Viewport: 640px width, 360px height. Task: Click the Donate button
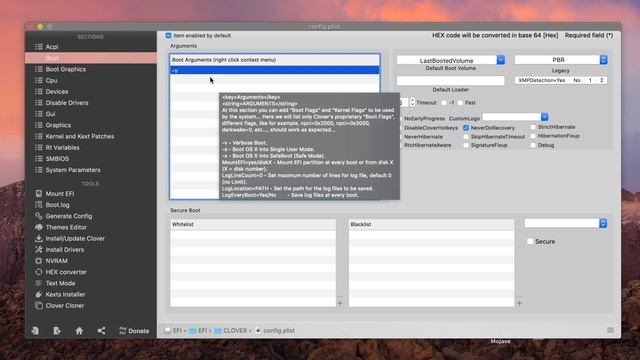[x=134, y=331]
